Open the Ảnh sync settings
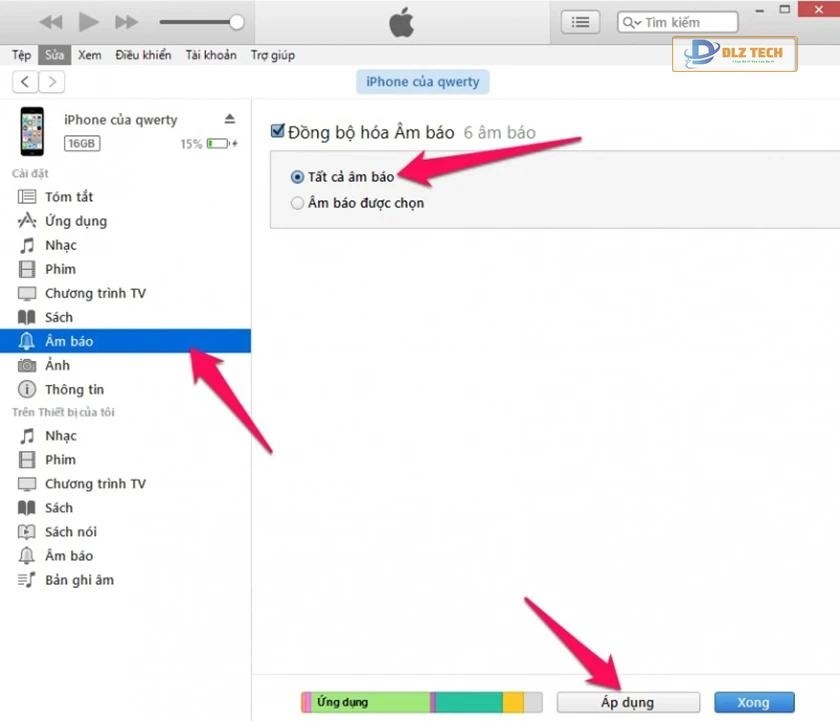The image size is (840, 721). [x=57, y=364]
